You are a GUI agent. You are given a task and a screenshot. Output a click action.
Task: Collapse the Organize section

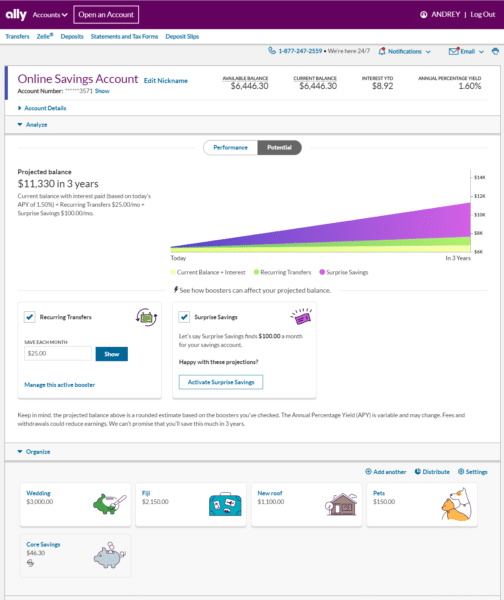(34, 452)
